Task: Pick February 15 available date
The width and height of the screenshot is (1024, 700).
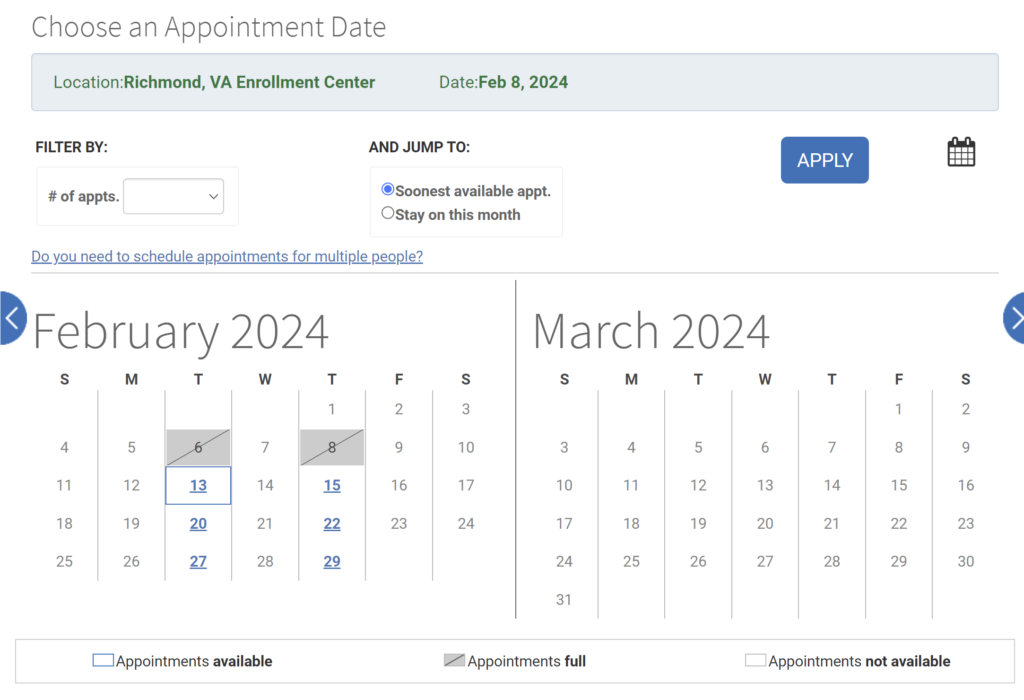Action: (332, 486)
